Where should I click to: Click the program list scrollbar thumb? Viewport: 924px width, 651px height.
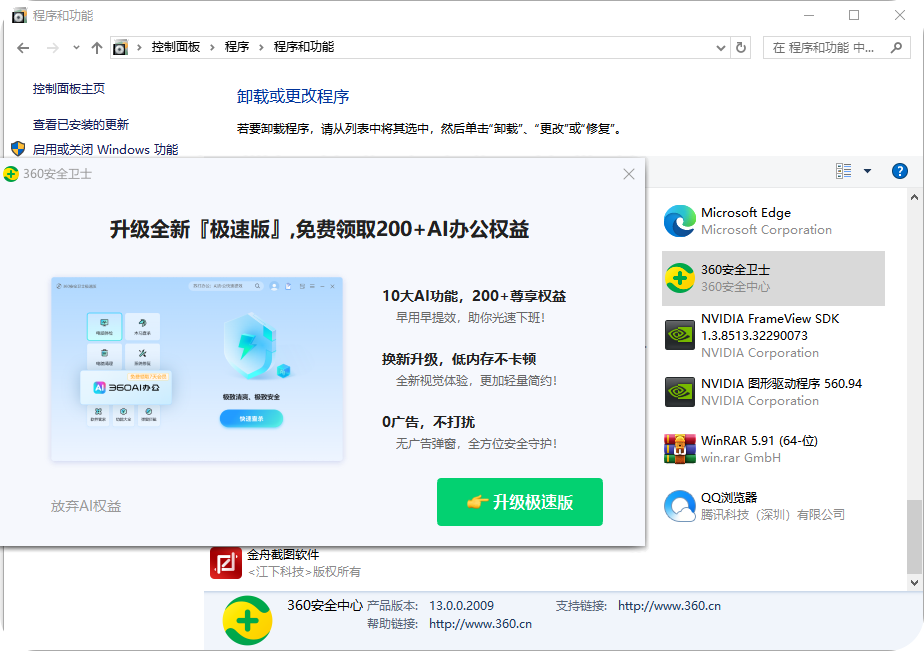pos(914,536)
